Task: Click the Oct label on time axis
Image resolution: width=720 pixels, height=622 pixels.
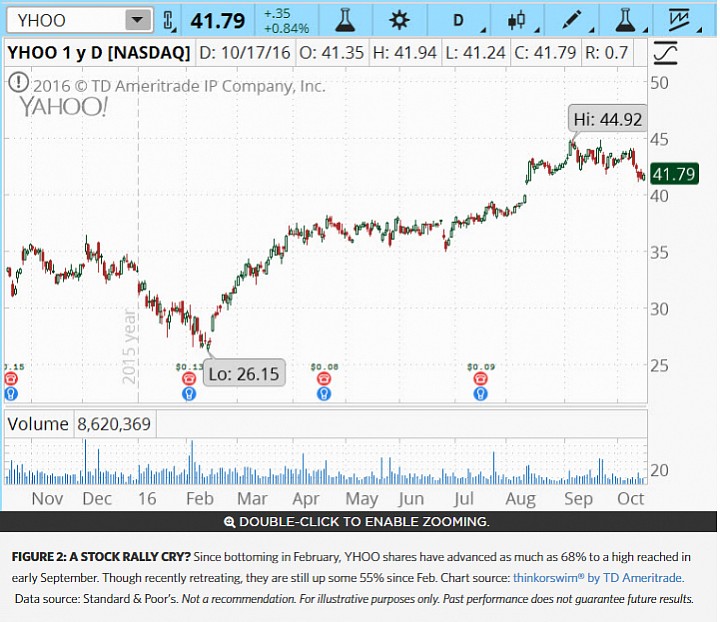Action: (x=630, y=499)
